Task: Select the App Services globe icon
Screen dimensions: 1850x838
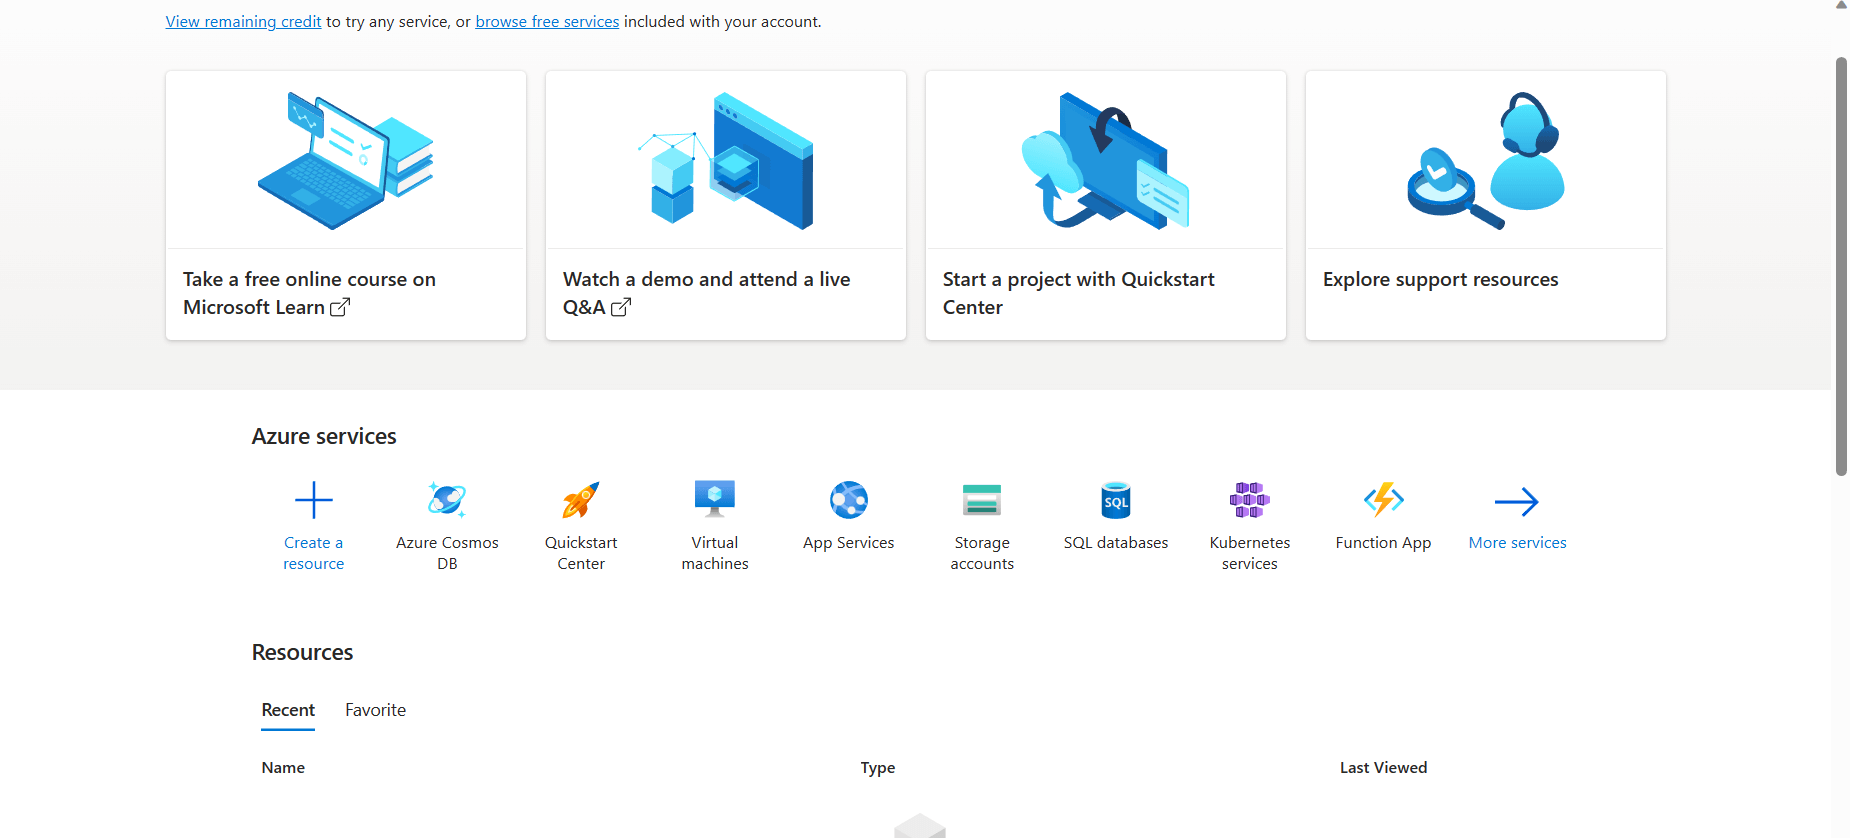Action: click(849, 500)
